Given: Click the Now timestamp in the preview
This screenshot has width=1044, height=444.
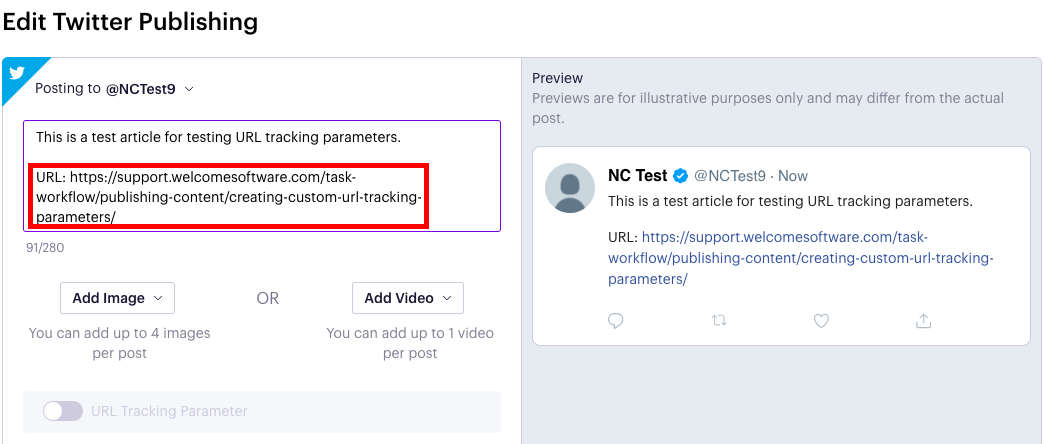Looking at the screenshot, I should pos(793,176).
